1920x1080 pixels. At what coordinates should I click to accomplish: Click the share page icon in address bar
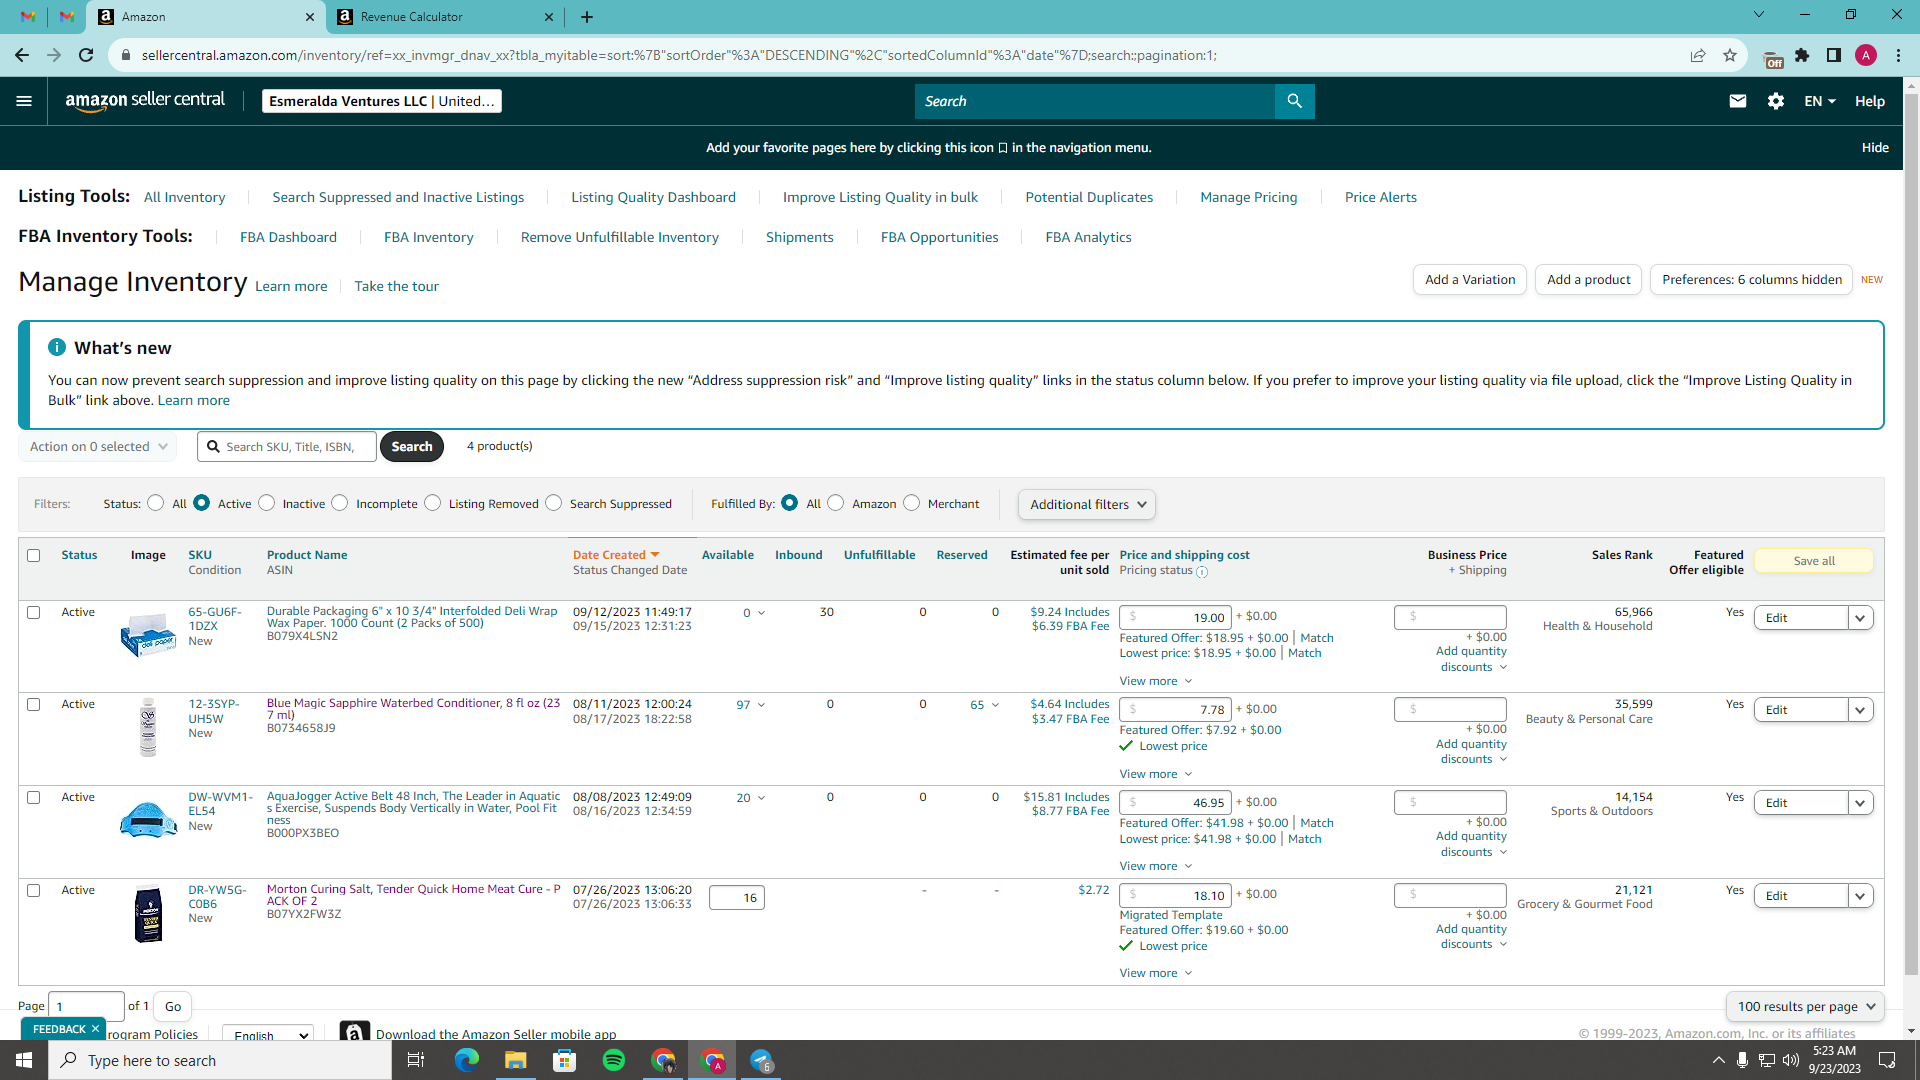coord(1698,55)
